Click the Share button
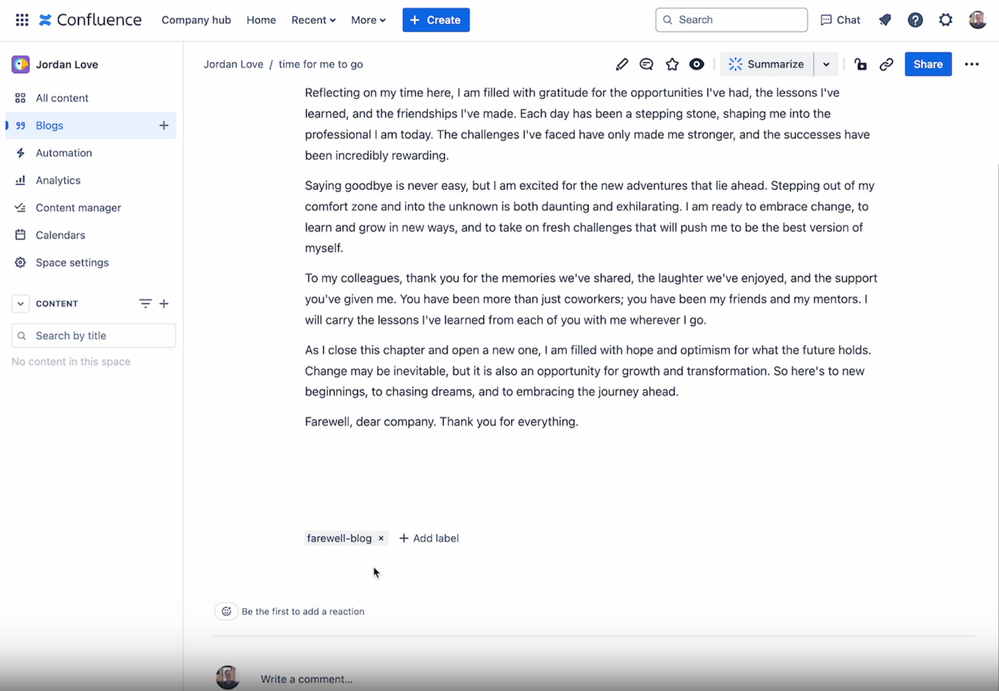The image size is (999, 691). click(x=927, y=63)
